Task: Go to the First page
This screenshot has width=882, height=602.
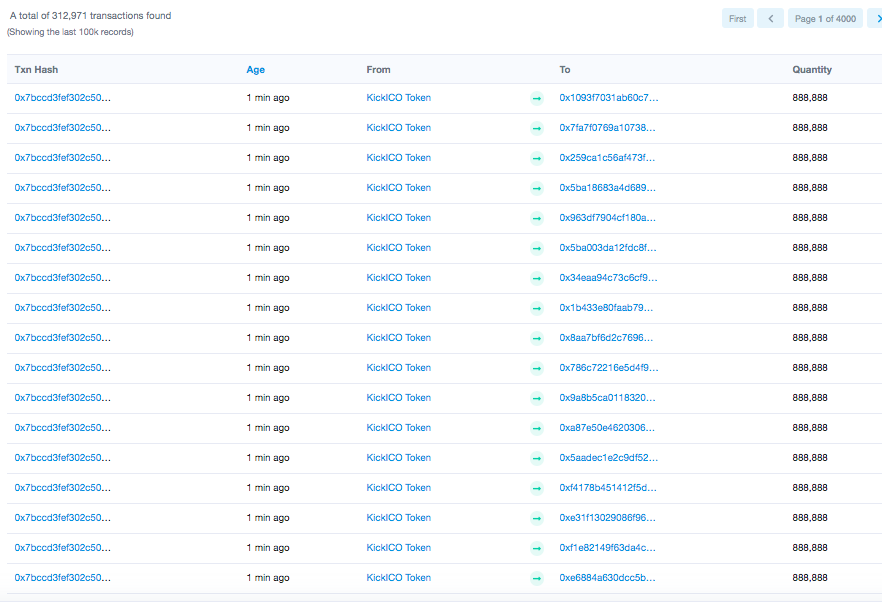Action: tap(737, 19)
